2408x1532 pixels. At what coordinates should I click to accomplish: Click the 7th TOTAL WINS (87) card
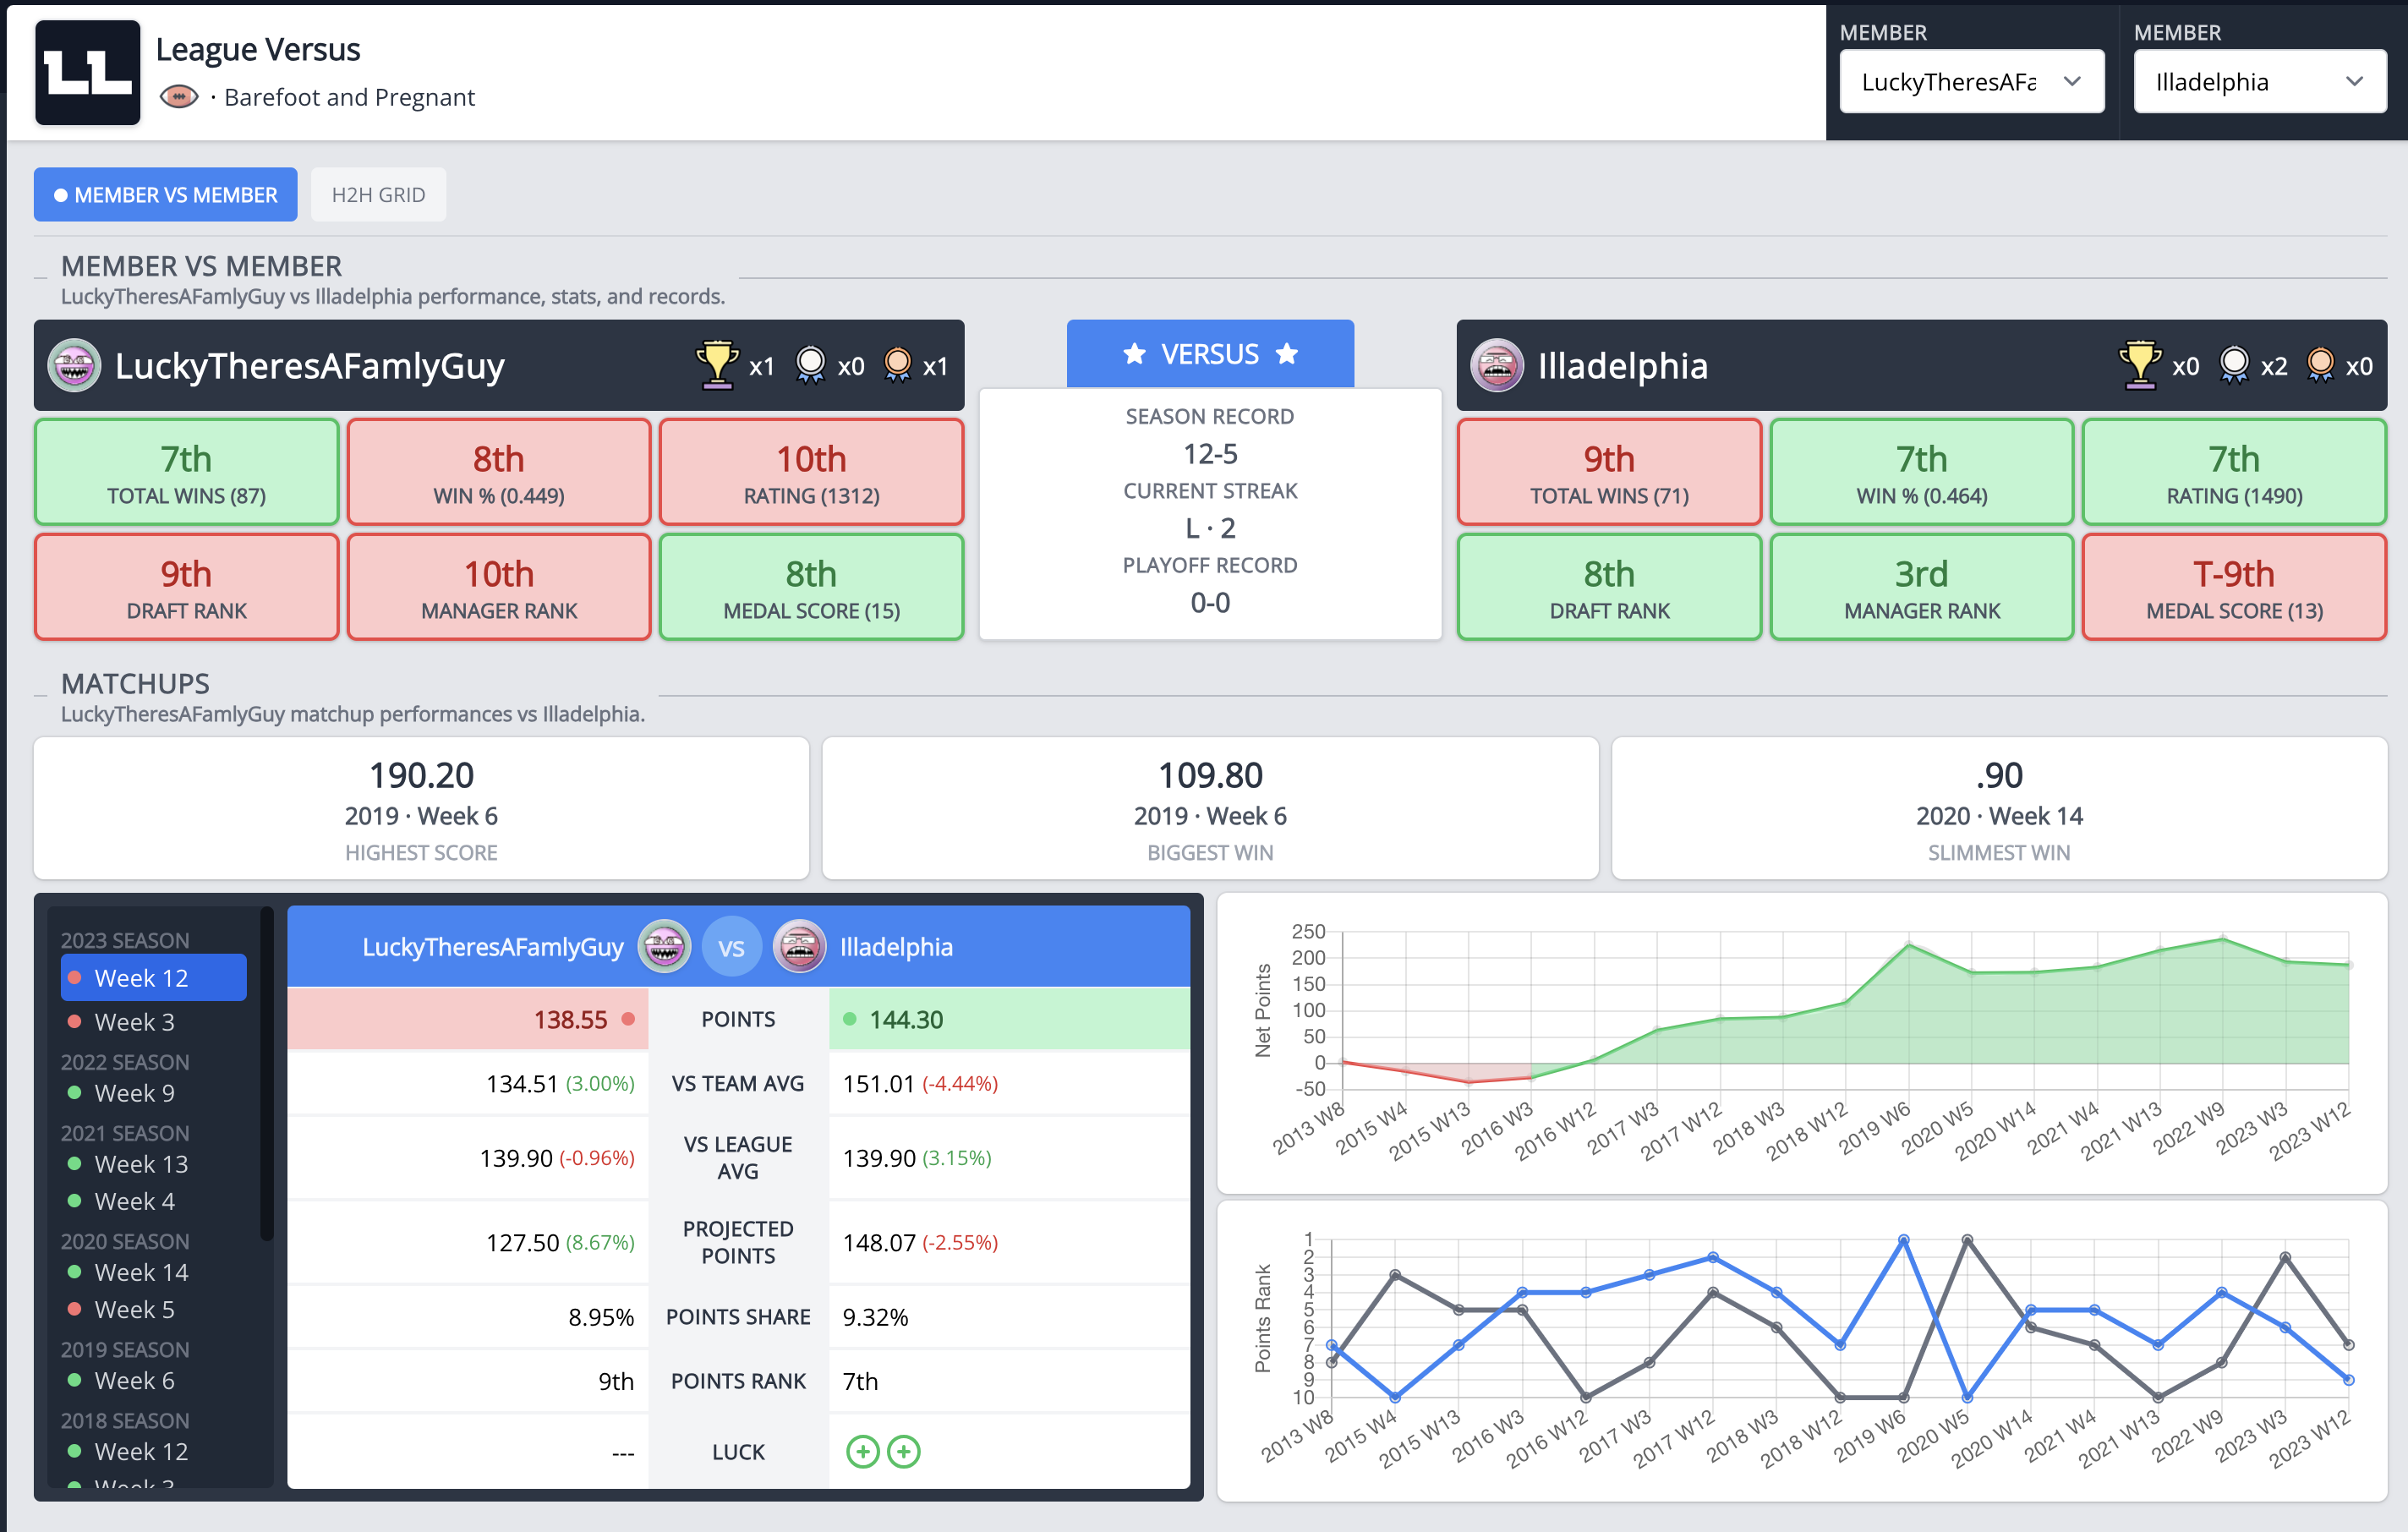(x=187, y=472)
